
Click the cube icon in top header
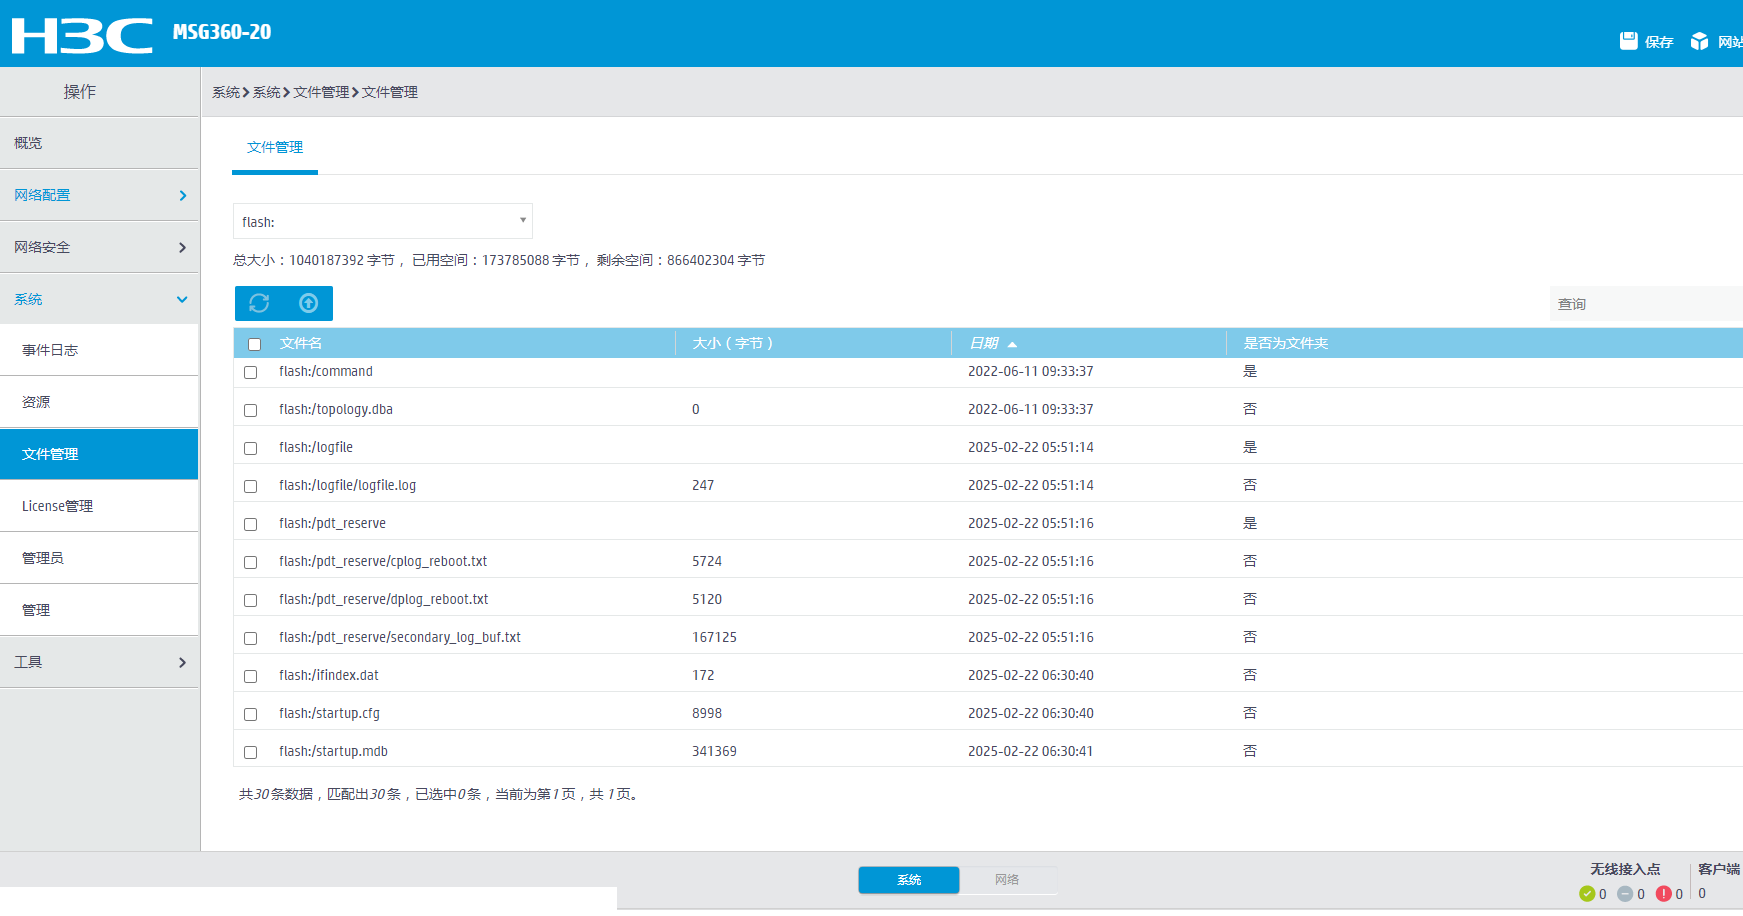tap(1699, 41)
